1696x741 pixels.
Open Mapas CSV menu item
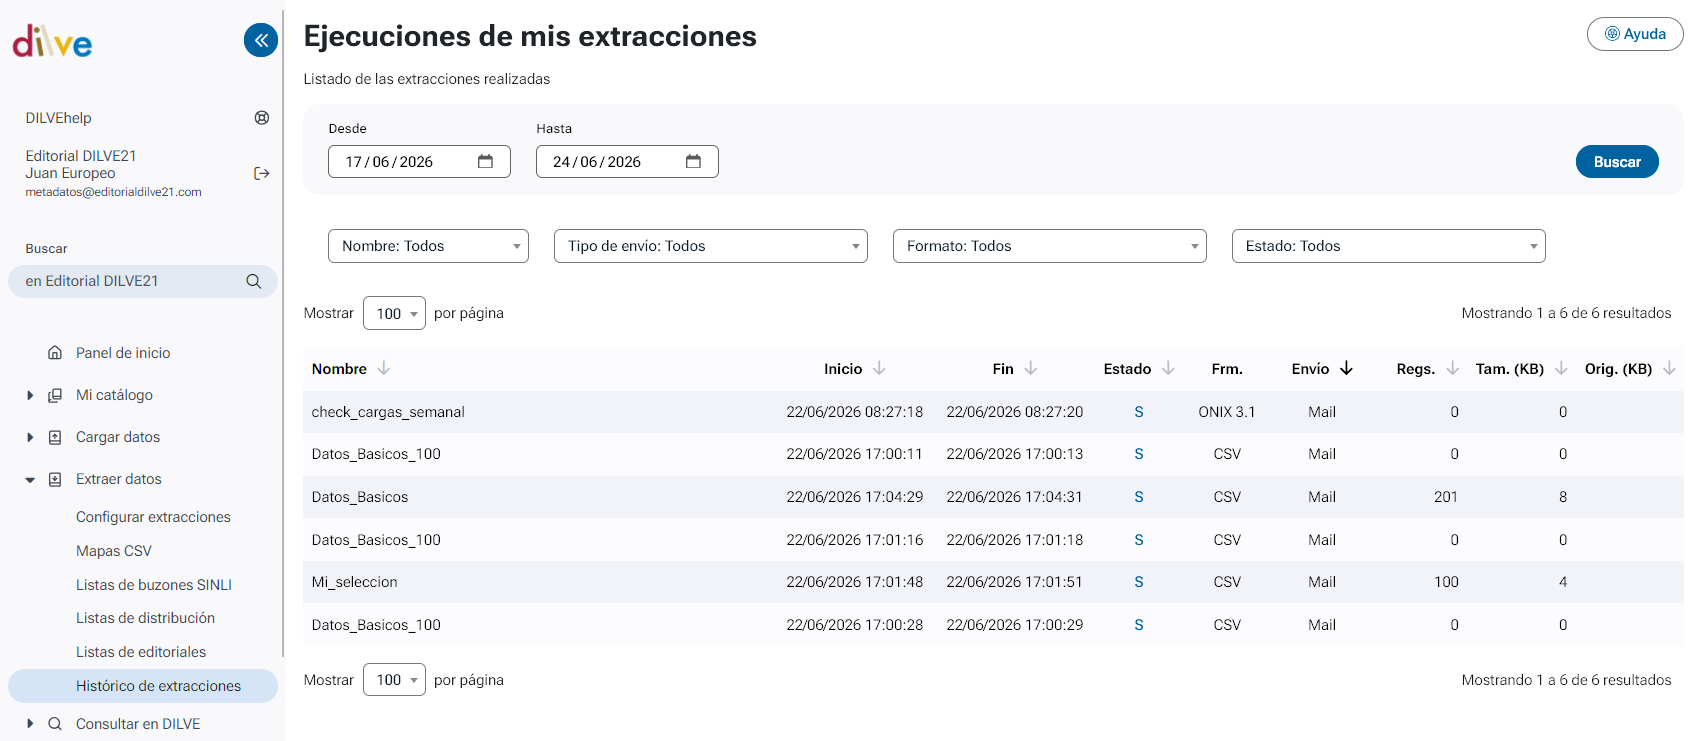[114, 551]
